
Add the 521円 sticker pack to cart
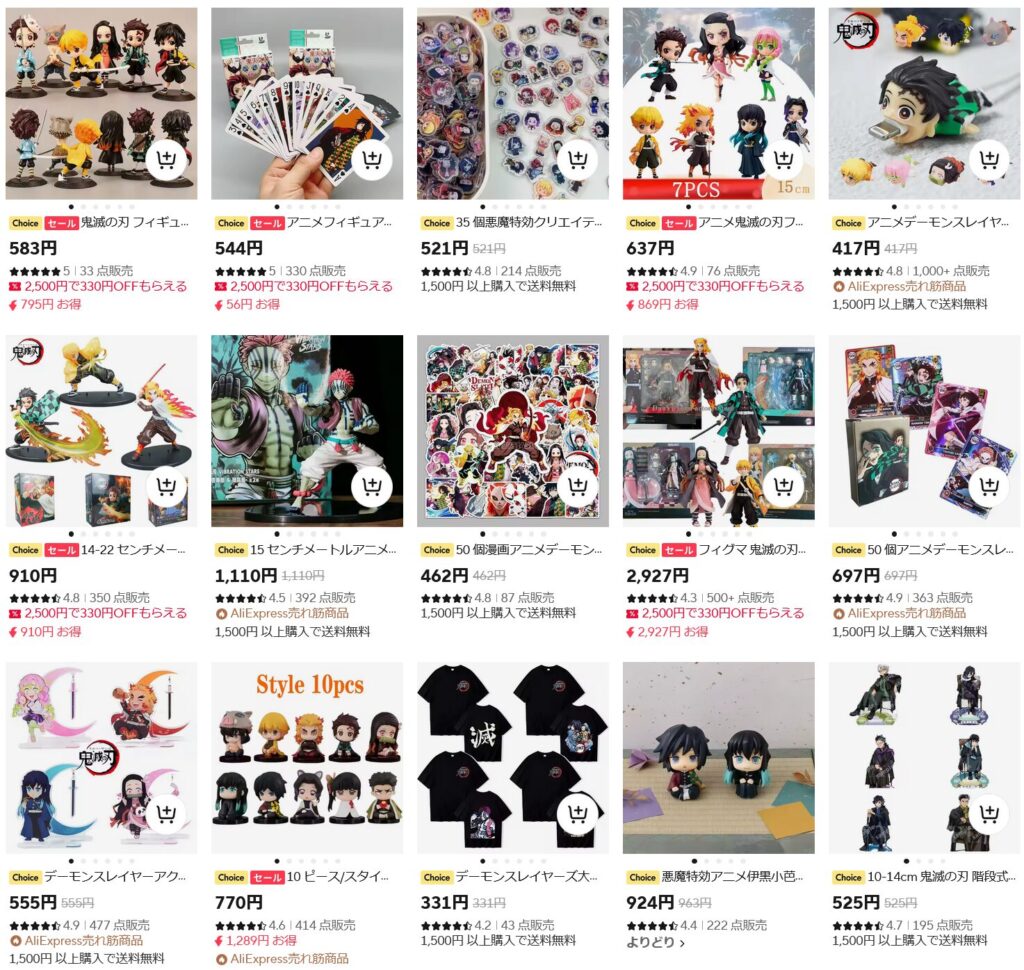click(x=578, y=159)
